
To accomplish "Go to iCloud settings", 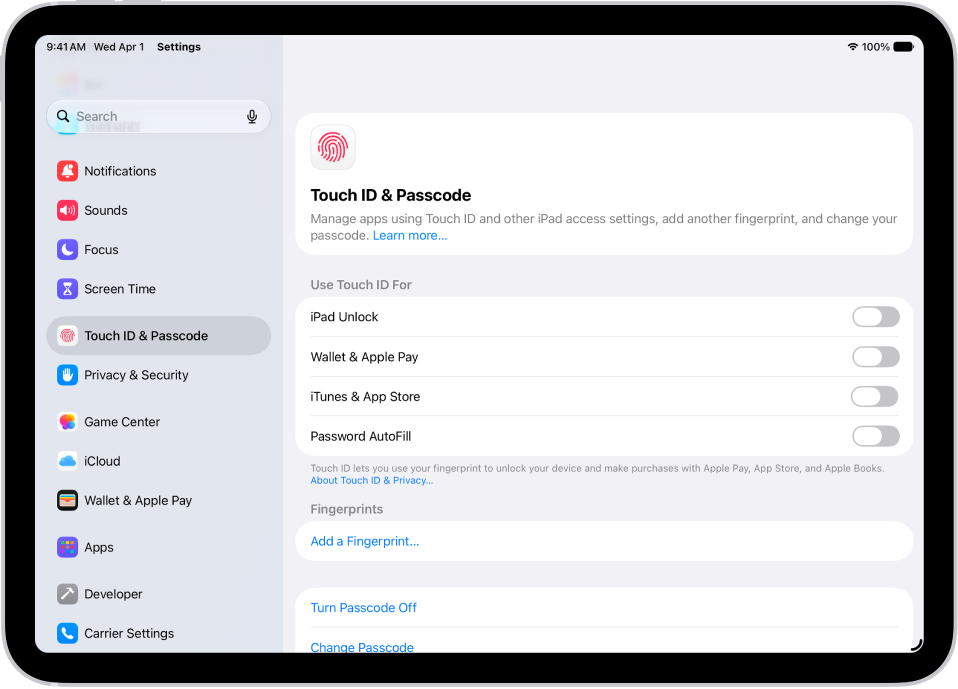I will [159, 461].
